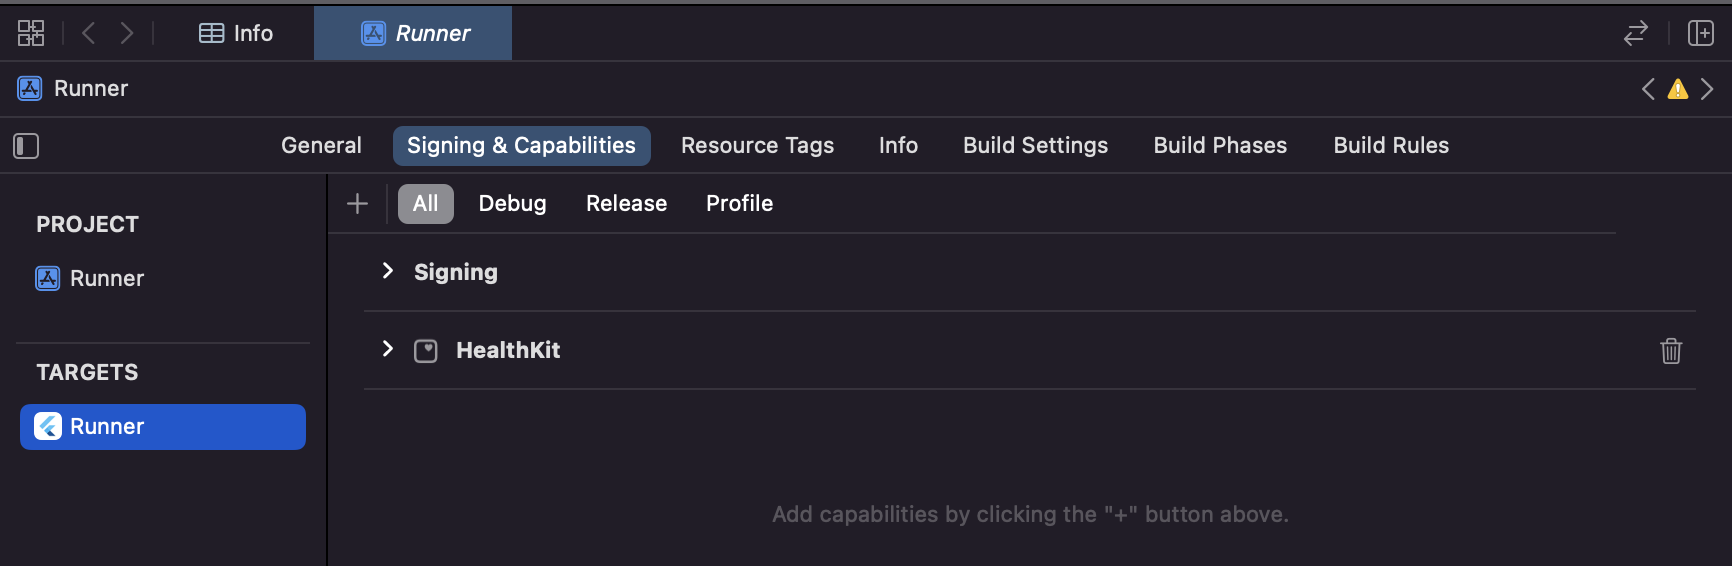
Task: Click the yellow warning issue icon
Action: coord(1678,89)
